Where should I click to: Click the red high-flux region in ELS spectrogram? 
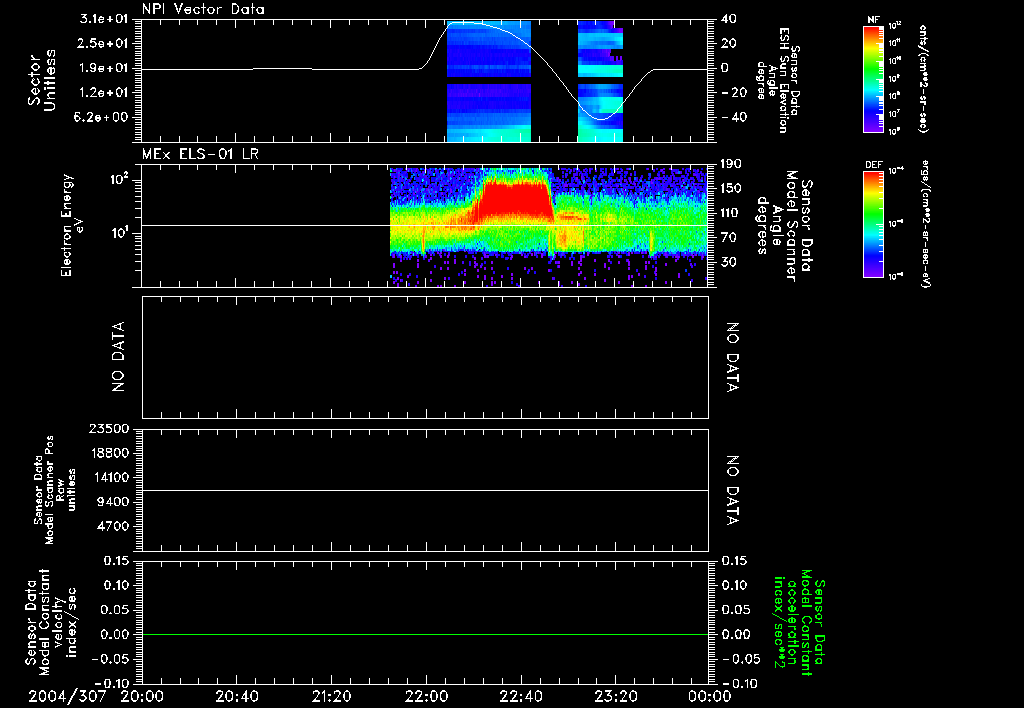tap(516, 201)
